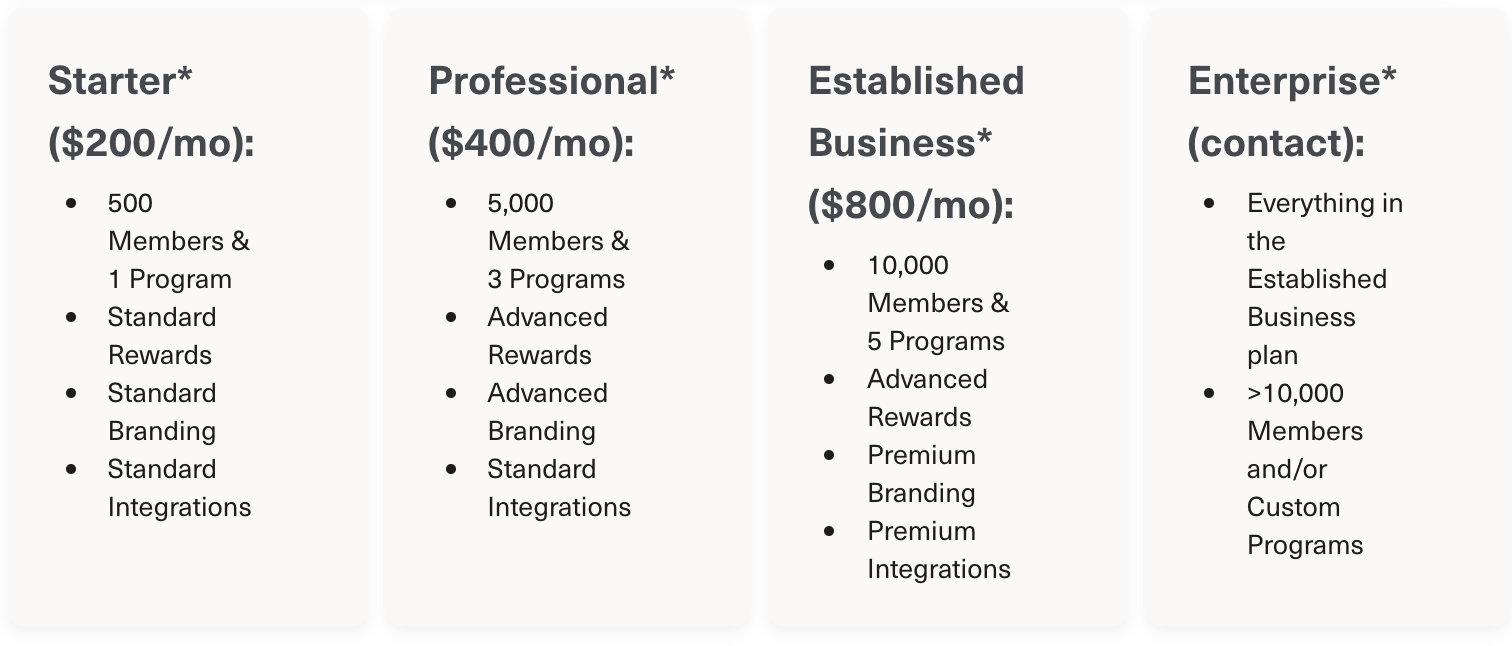Screen dimensions: 1512x646
Task: Click 'Advanced Rewards' in Professional plan
Action: coord(547,336)
